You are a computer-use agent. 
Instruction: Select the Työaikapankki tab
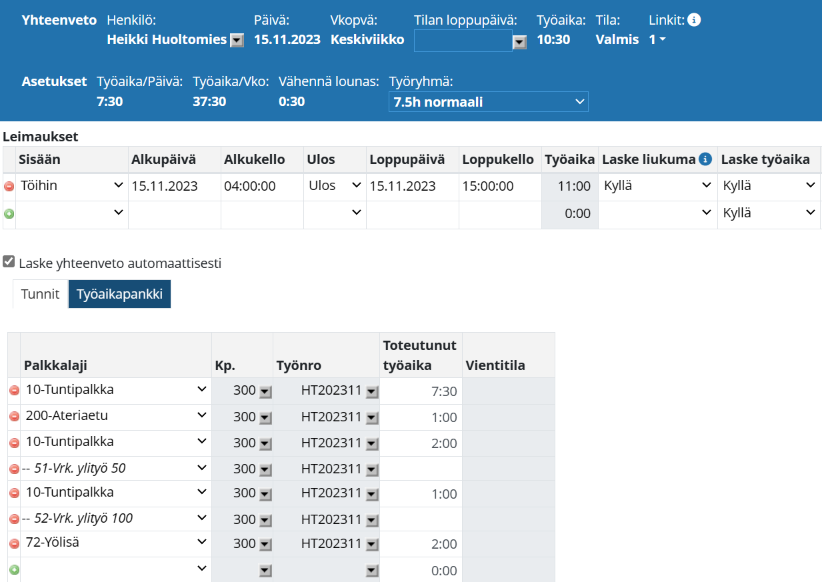point(119,294)
